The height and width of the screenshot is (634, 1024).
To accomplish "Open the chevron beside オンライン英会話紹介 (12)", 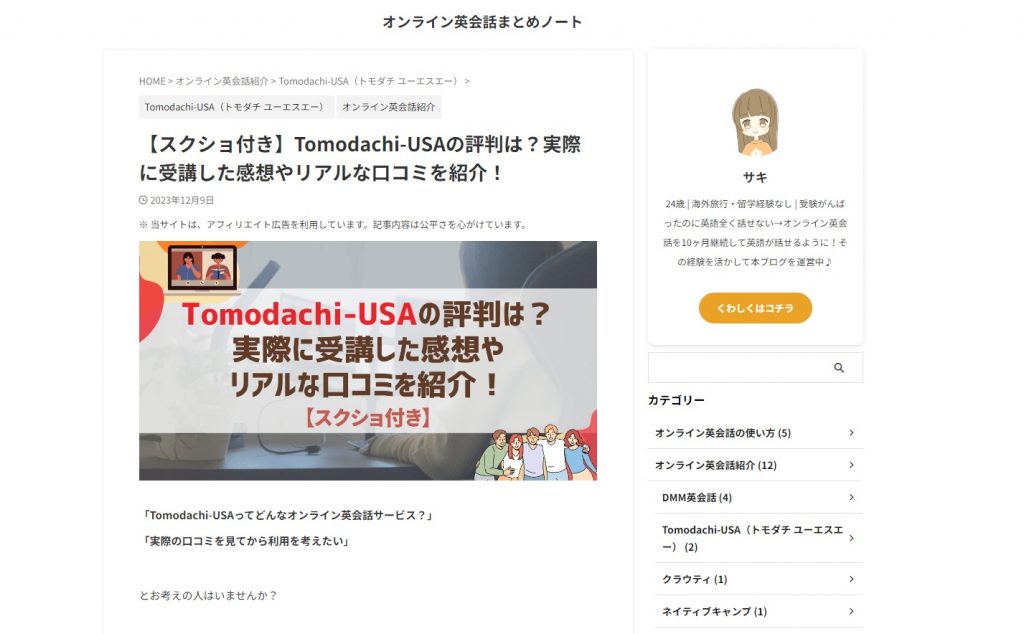I will point(851,465).
